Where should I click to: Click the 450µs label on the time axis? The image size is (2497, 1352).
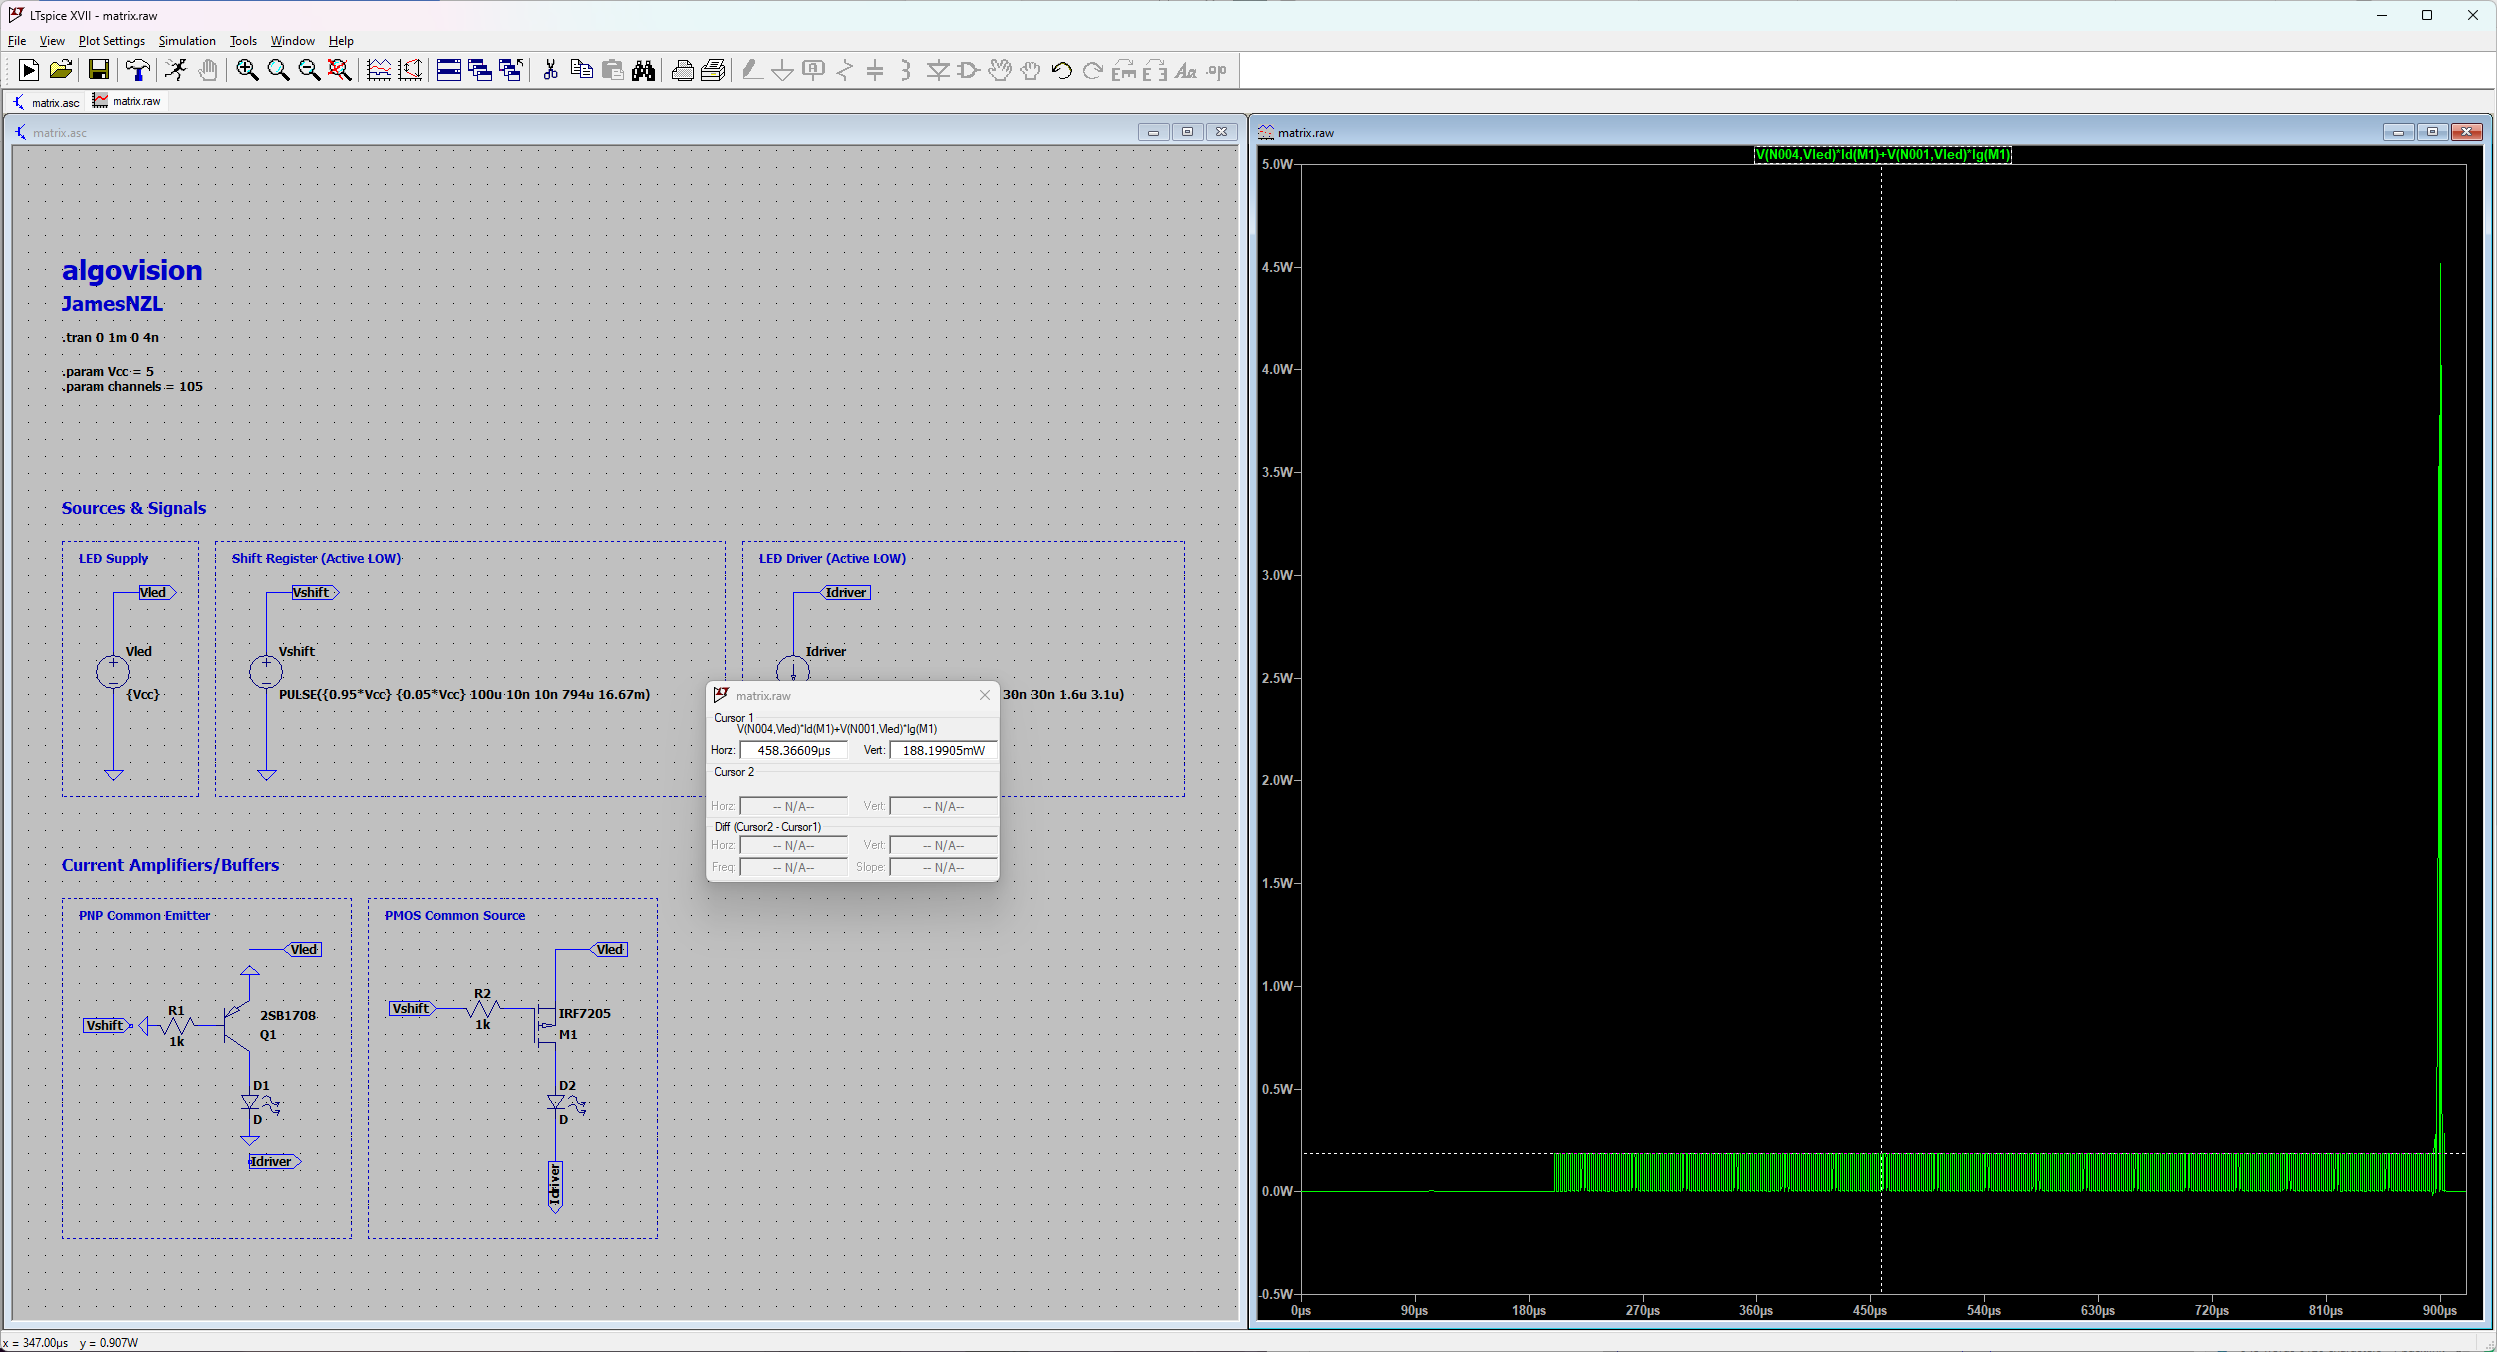click(1869, 1310)
